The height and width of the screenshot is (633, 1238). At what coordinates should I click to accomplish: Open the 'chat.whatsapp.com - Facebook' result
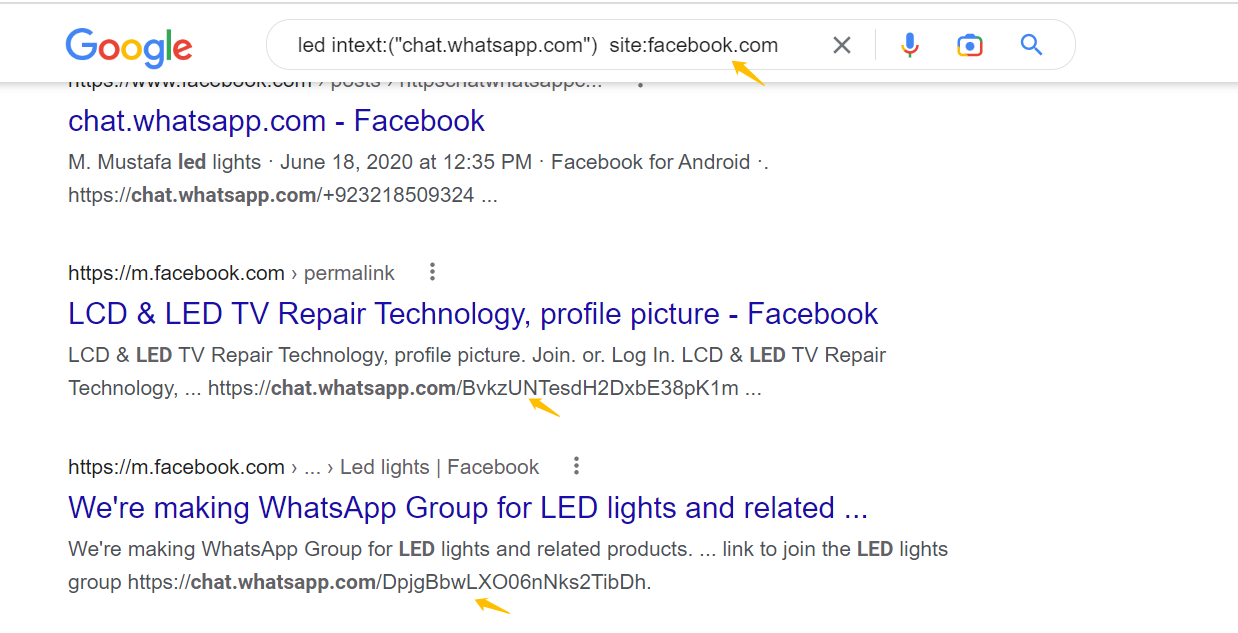click(276, 121)
